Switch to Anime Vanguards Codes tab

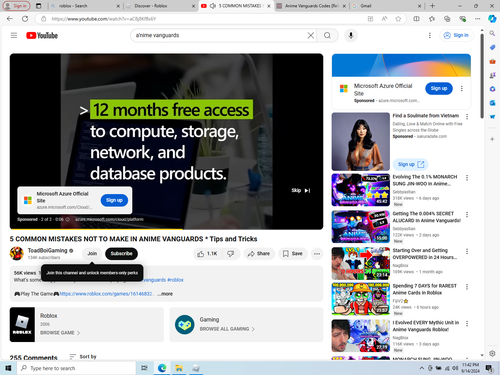point(312,6)
